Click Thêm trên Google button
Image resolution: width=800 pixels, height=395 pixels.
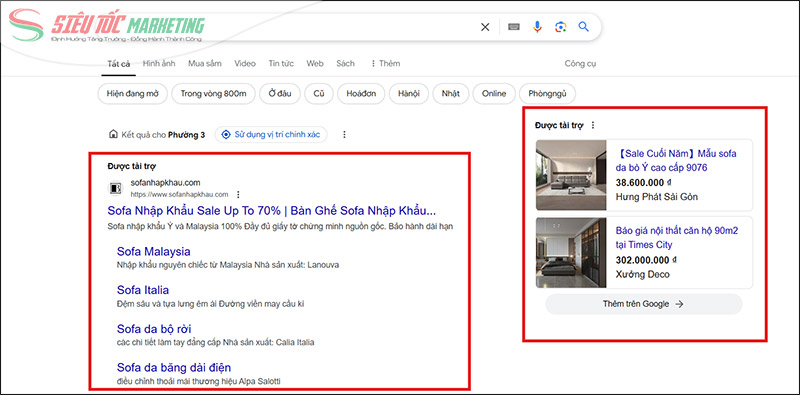tap(643, 304)
